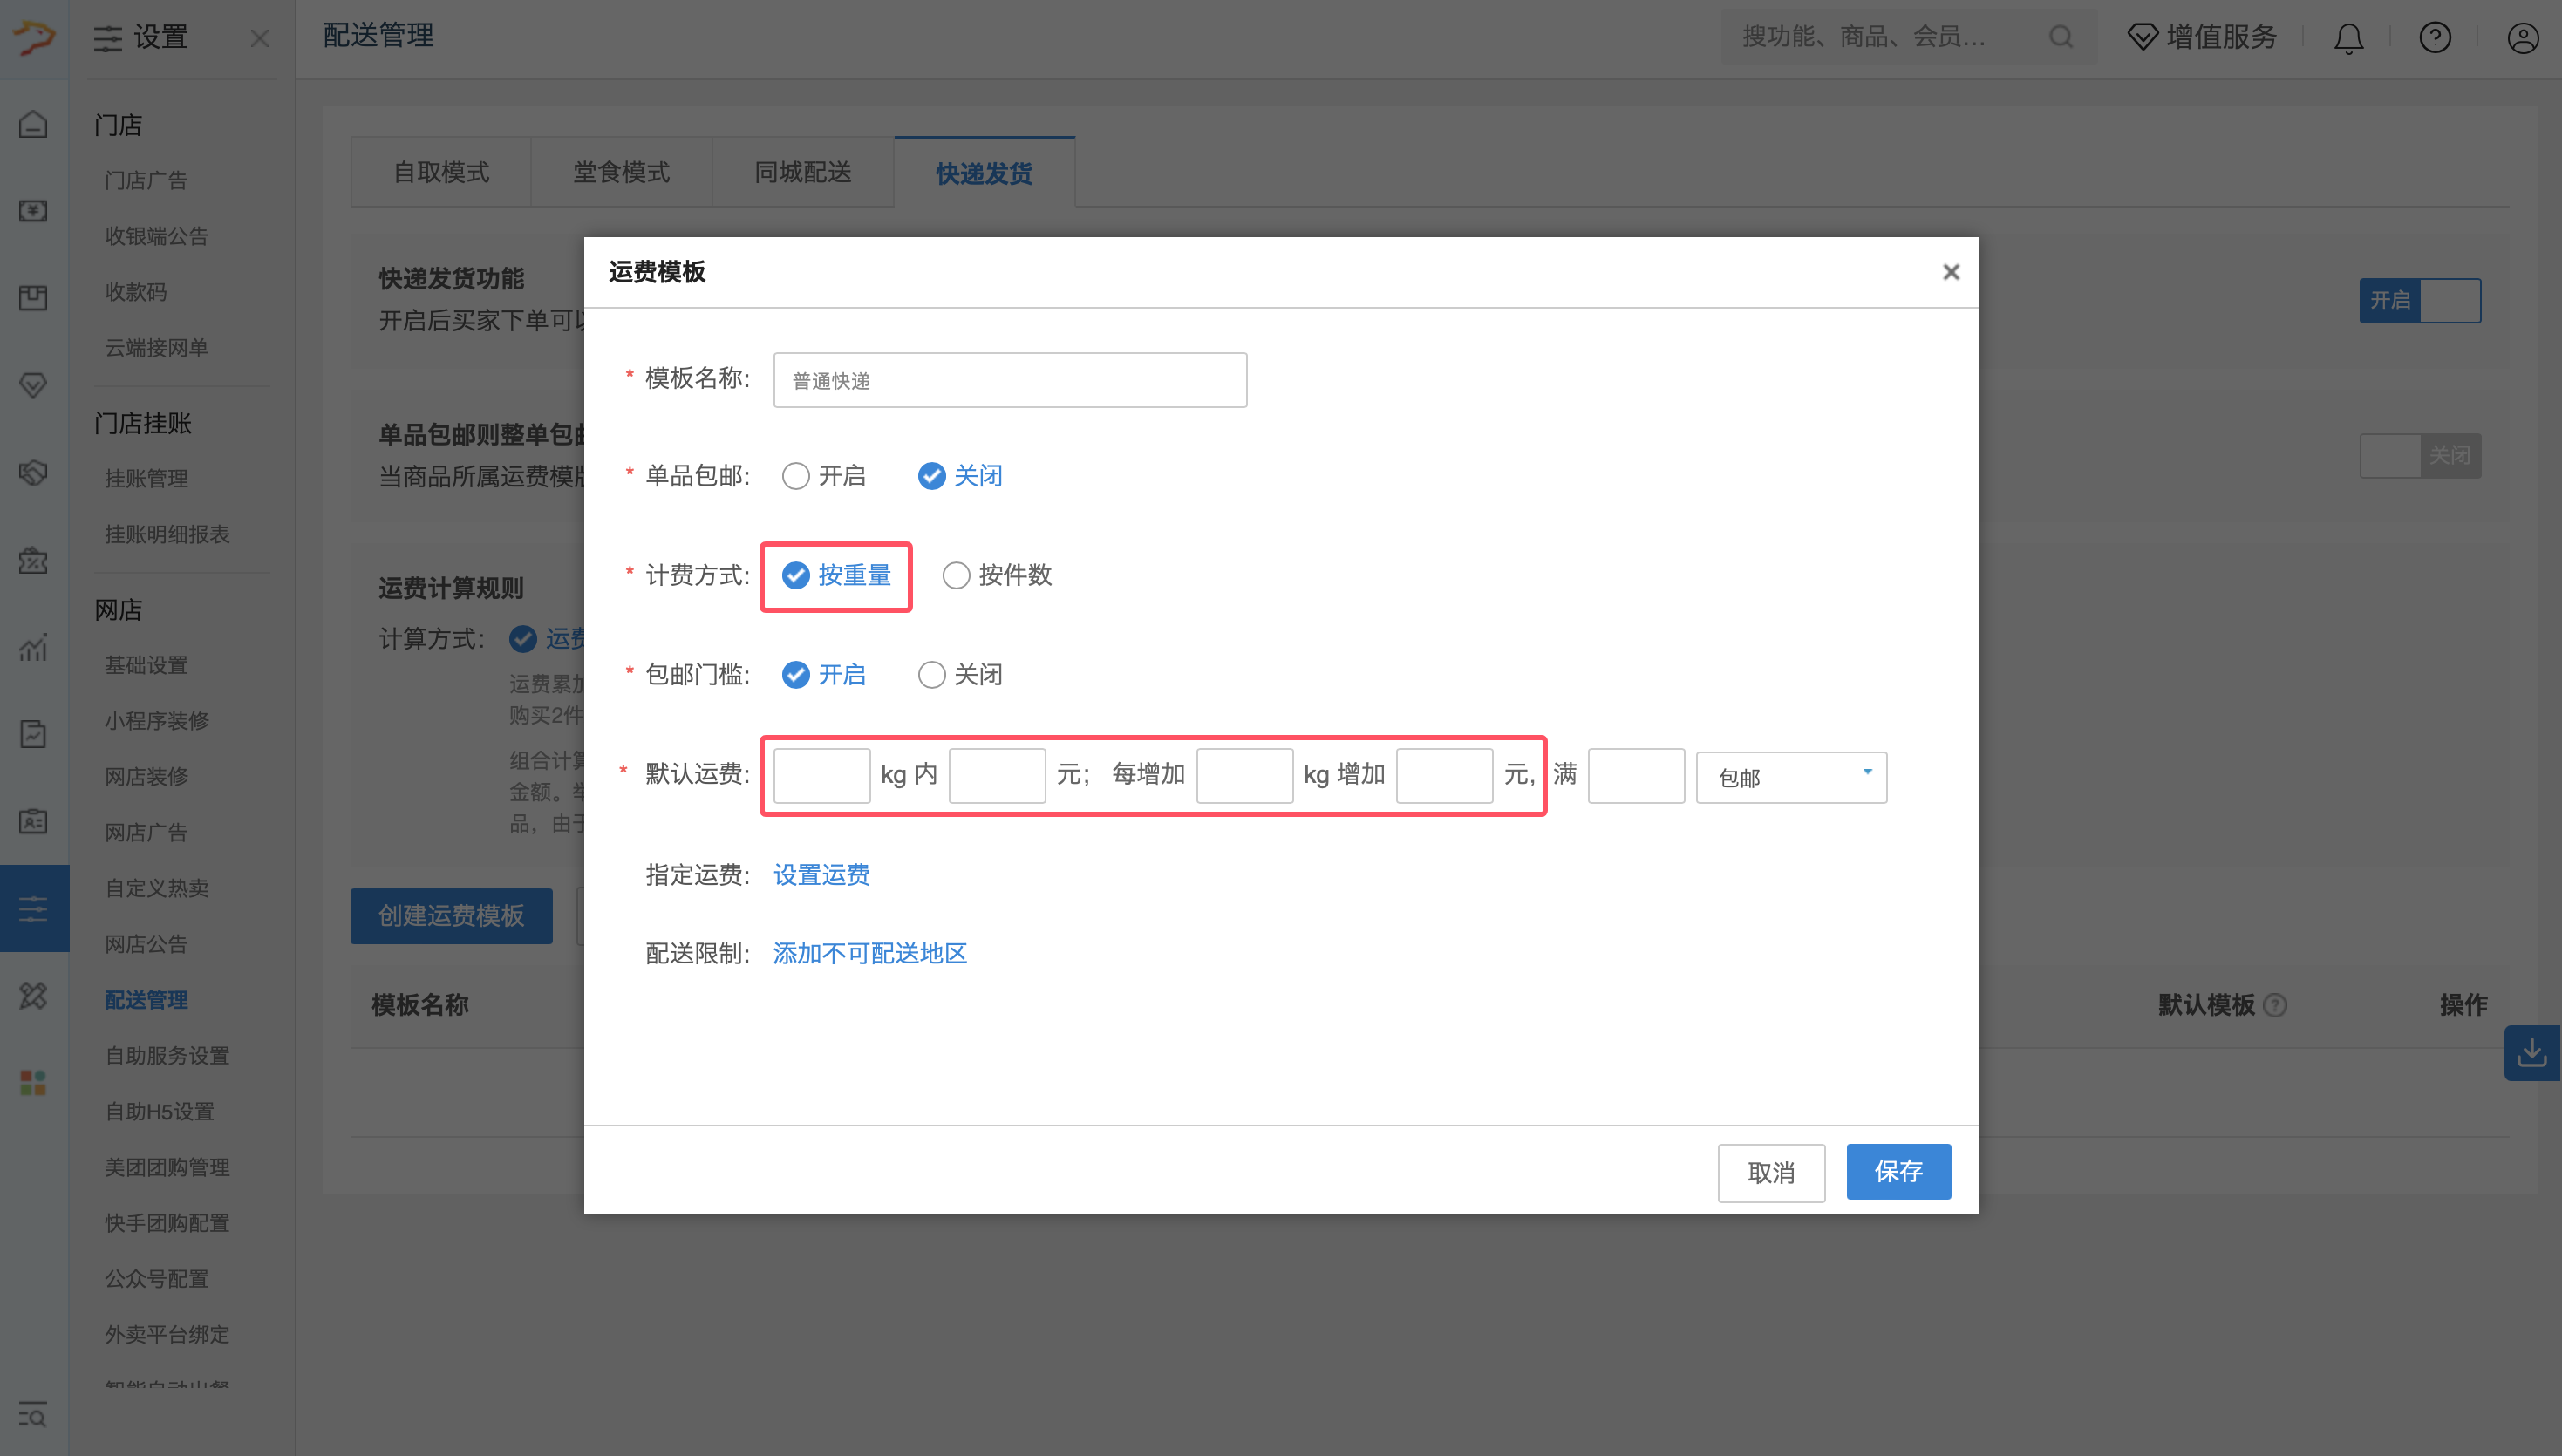Select 关闭 radio for 包邮门槛
The image size is (2562, 1456).
931,675
